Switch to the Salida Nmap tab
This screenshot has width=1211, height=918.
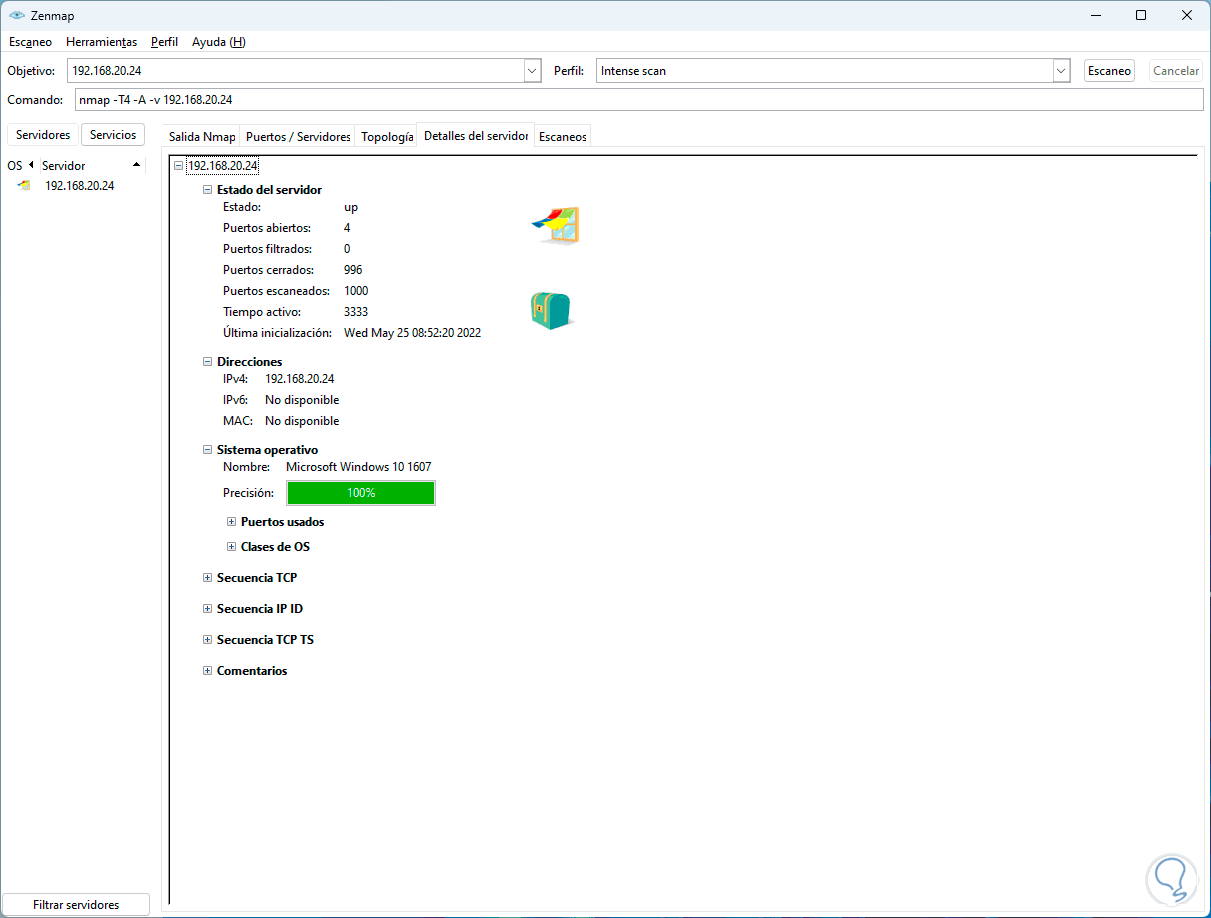click(202, 137)
